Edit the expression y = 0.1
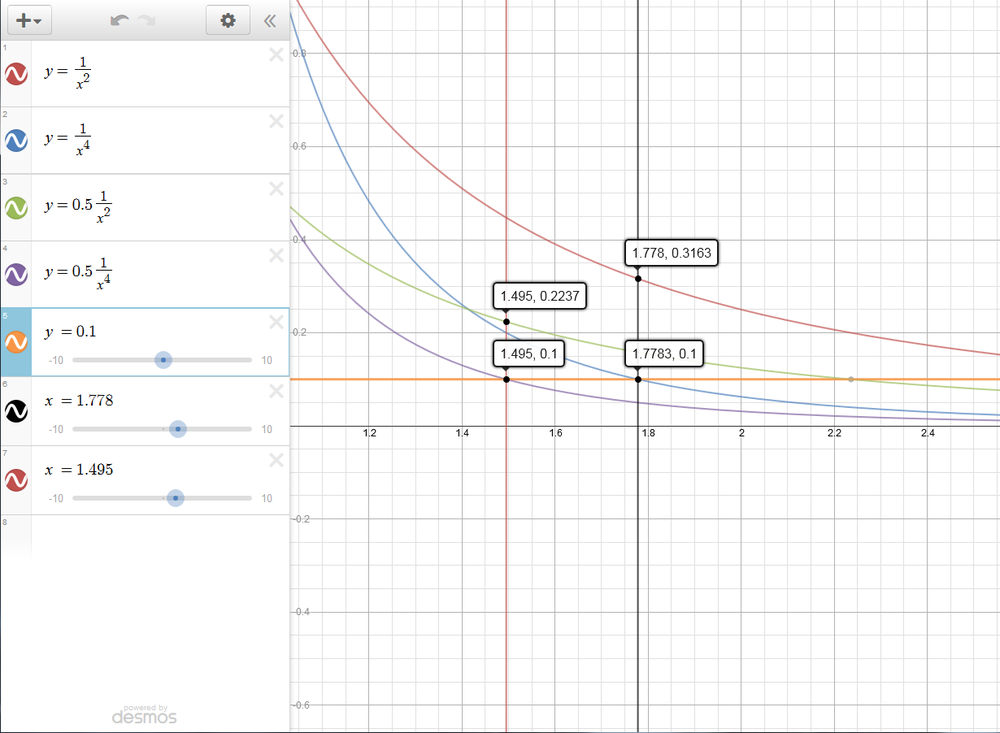The image size is (1000, 733). [x=70, y=332]
